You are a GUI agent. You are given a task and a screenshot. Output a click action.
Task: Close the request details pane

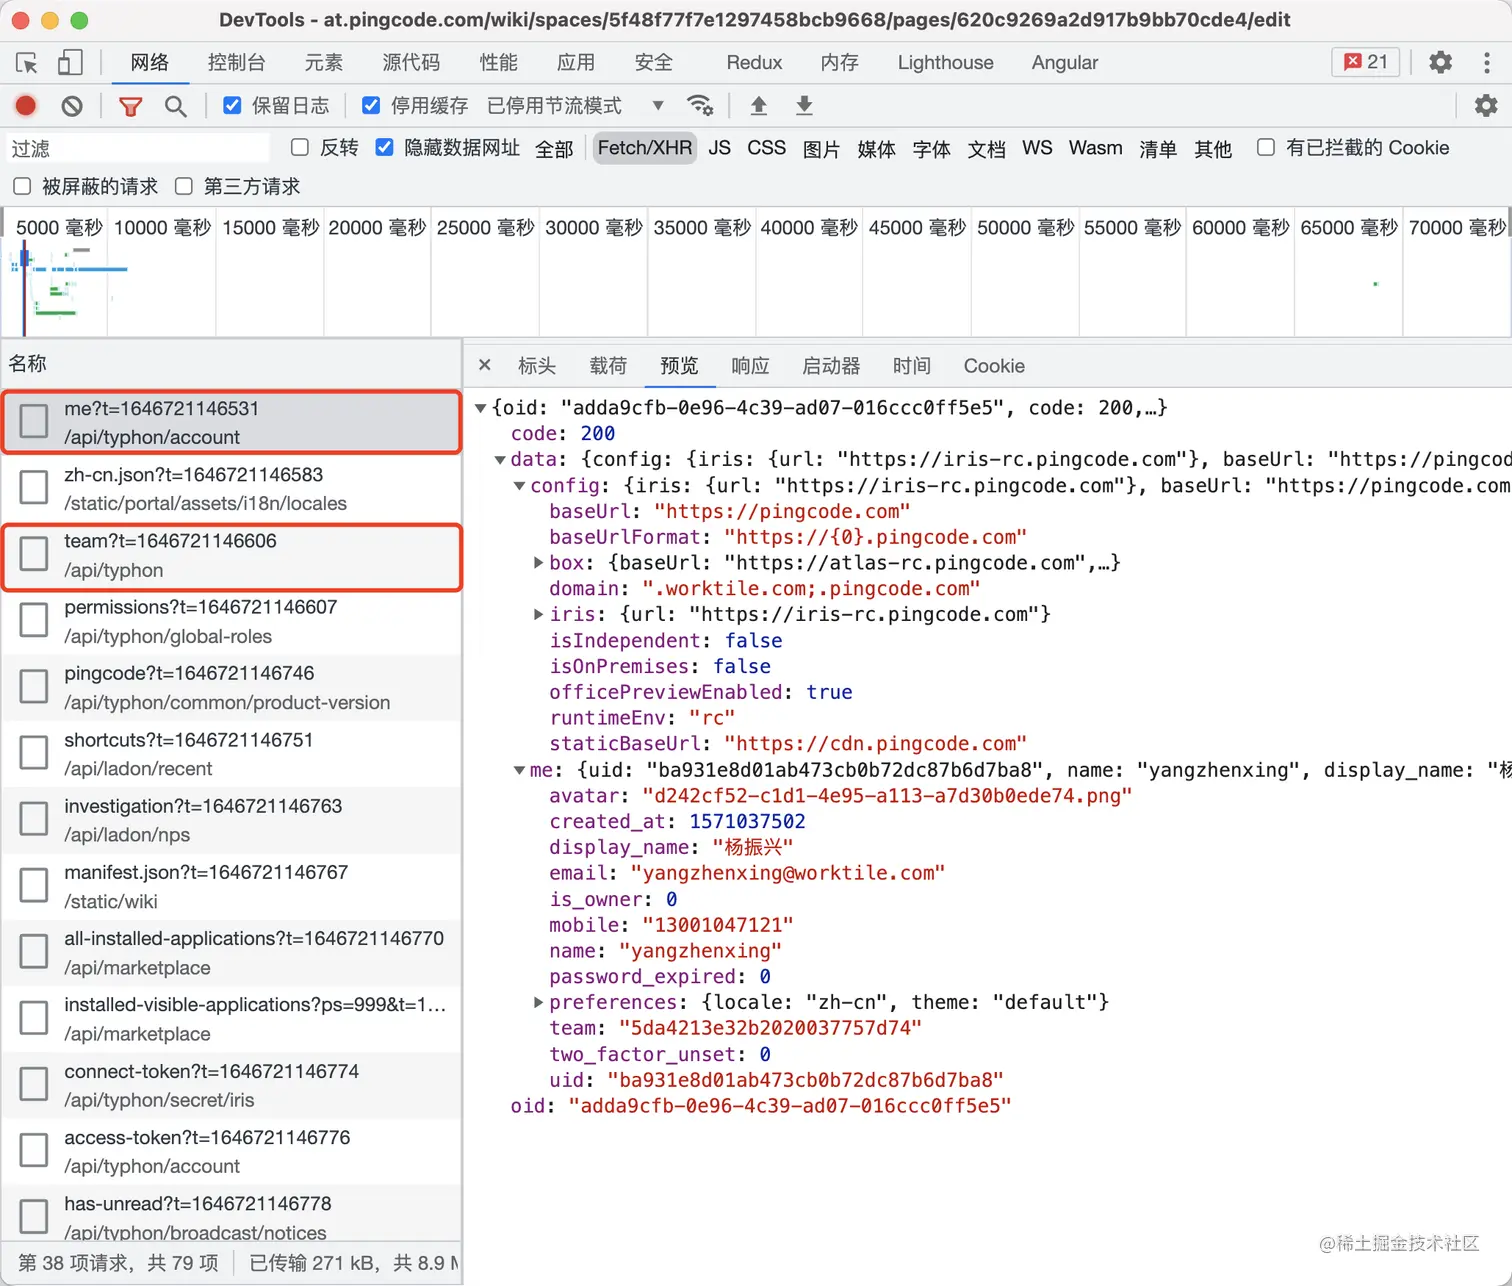pos(485,365)
